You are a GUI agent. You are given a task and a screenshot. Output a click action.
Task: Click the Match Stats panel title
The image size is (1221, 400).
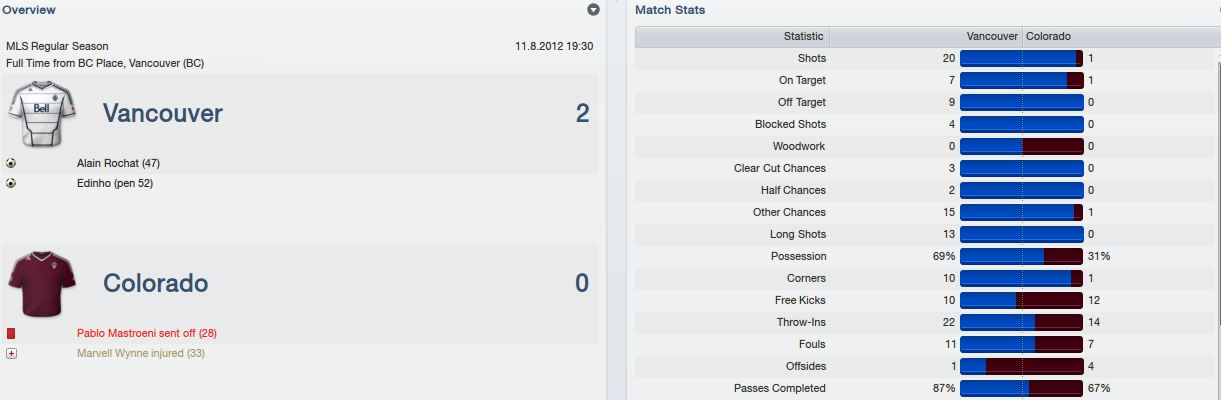[670, 10]
